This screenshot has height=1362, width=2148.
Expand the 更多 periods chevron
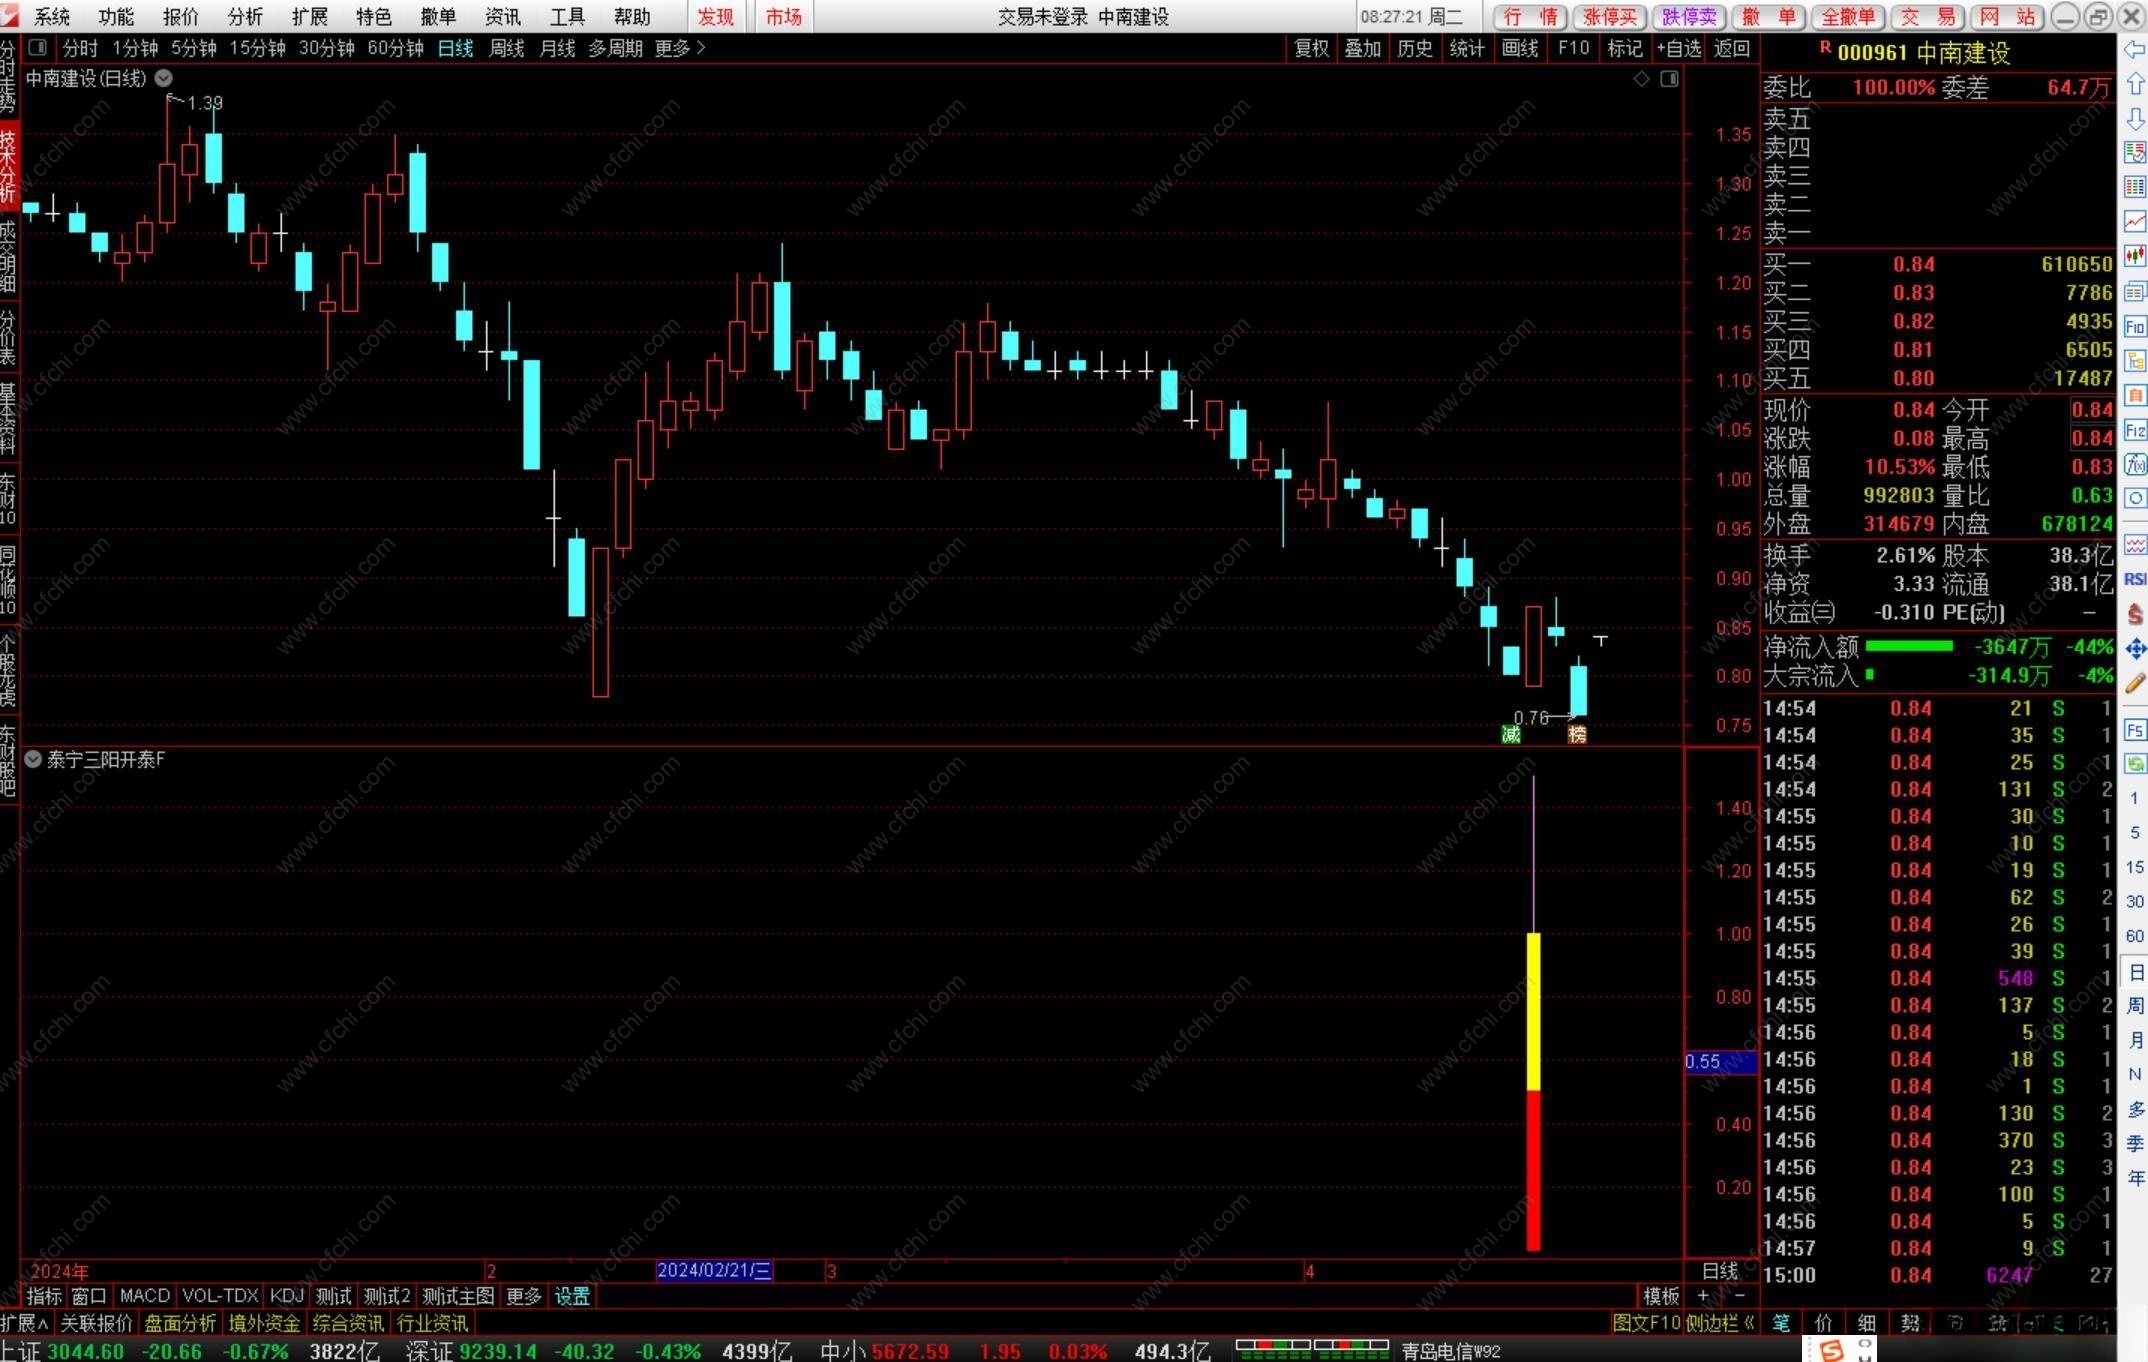[x=701, y=48]
